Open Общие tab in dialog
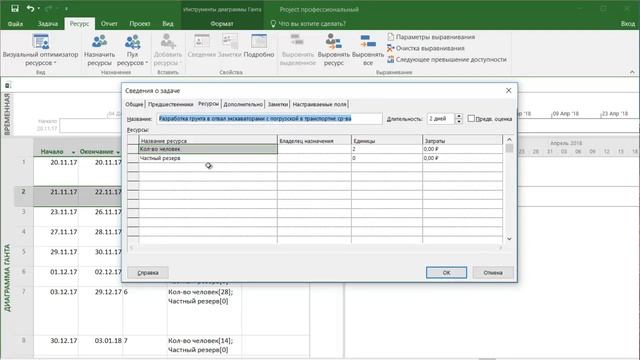Viewport: 640px width, 360px height. (x=134, y=104)
